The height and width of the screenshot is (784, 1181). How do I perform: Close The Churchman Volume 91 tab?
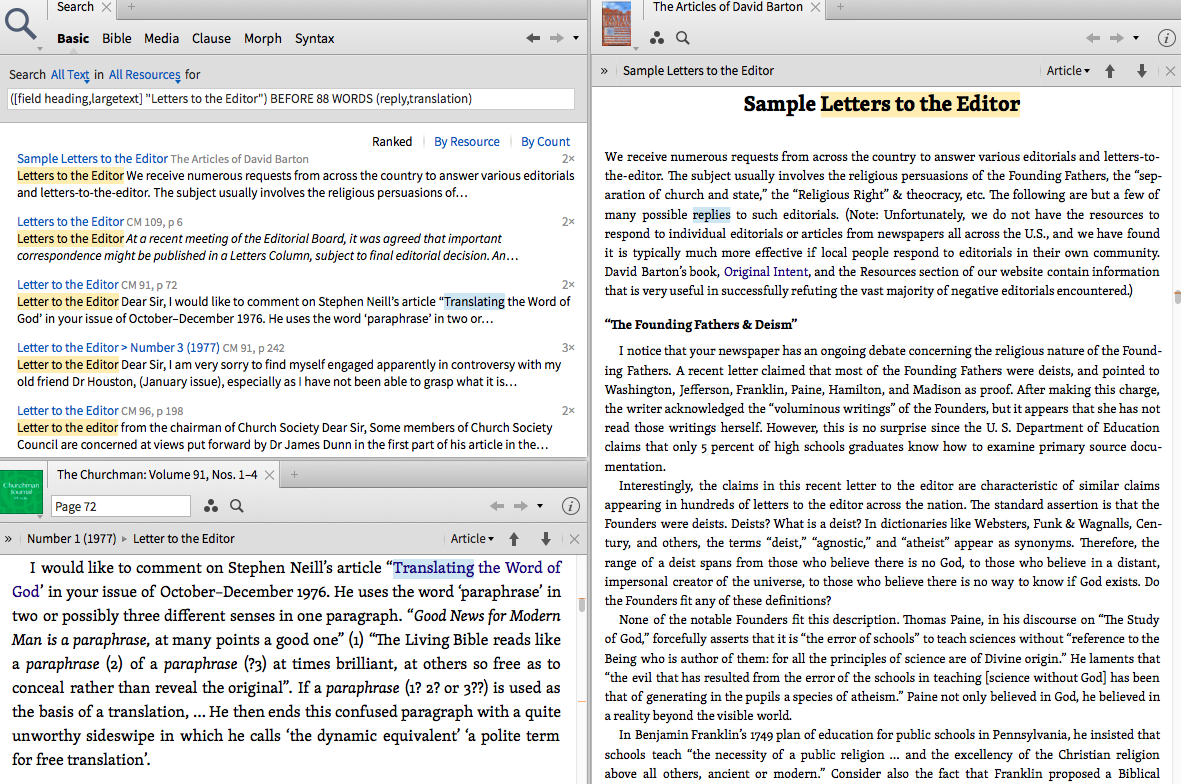(269, 475)
